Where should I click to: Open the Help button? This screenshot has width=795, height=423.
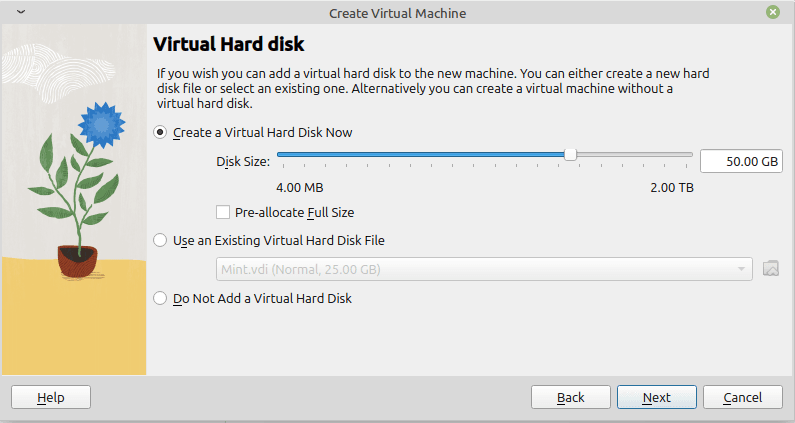click(51, 397)
